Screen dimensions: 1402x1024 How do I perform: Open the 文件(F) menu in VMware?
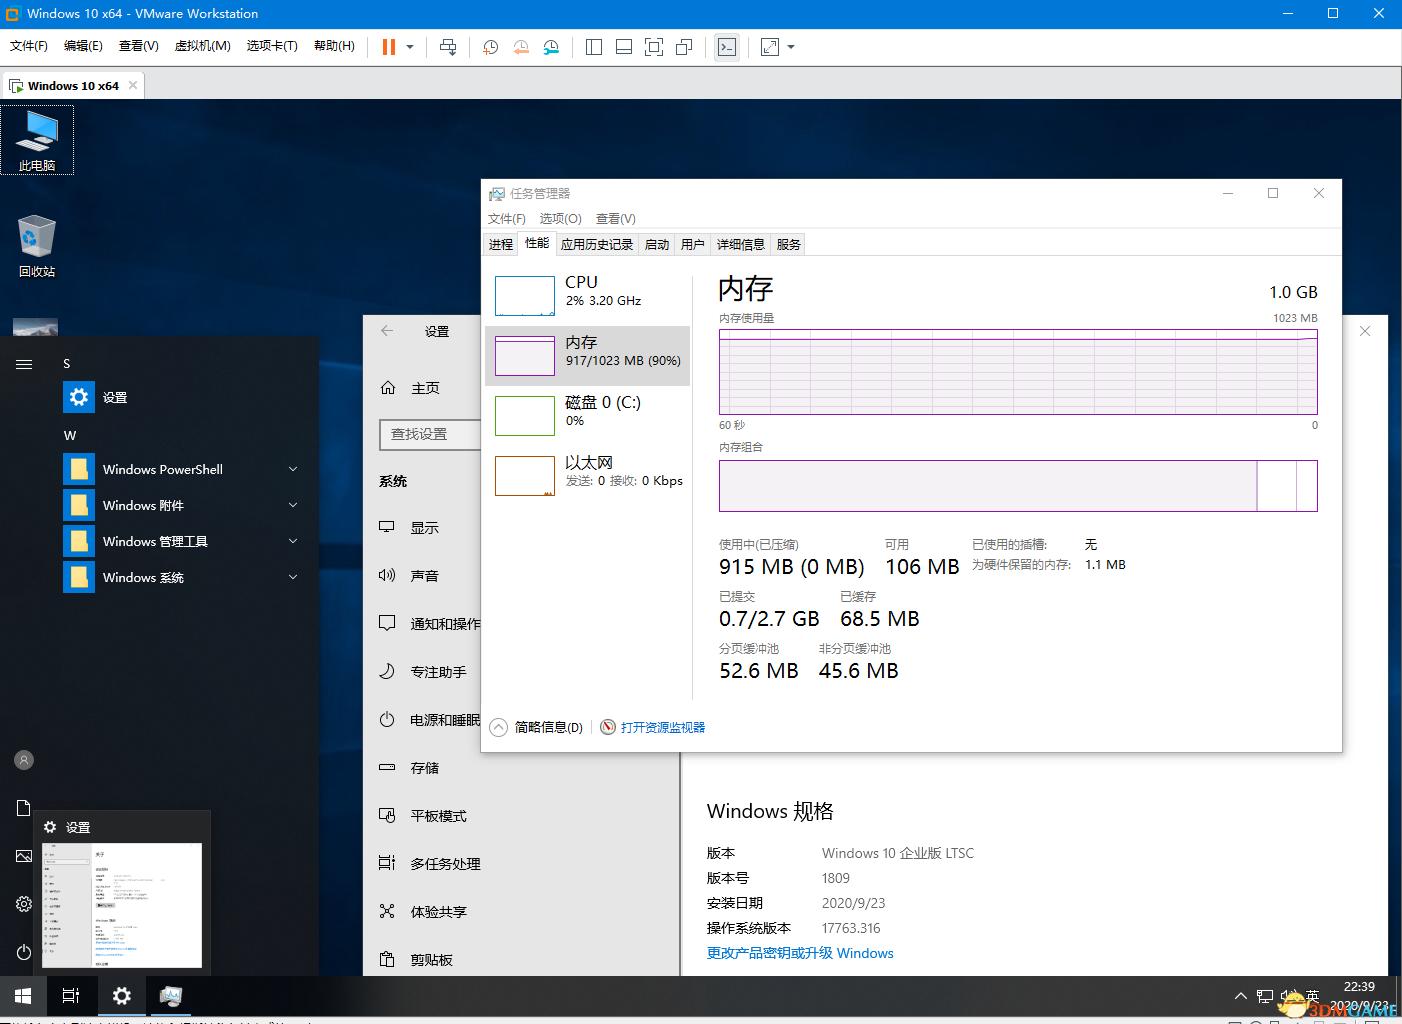tap(28, 46)
